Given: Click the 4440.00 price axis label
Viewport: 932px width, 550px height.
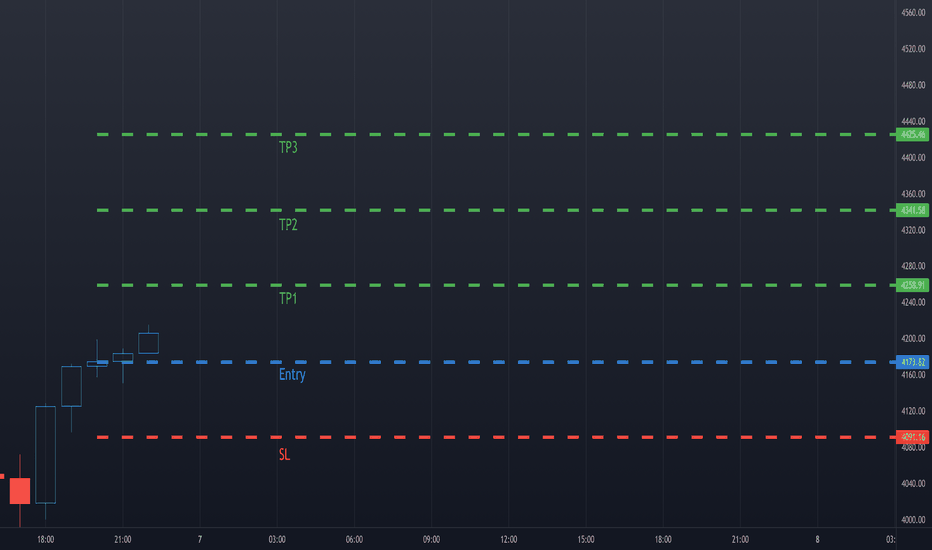Looking at the screenshot, I should (x=913, y=121).
